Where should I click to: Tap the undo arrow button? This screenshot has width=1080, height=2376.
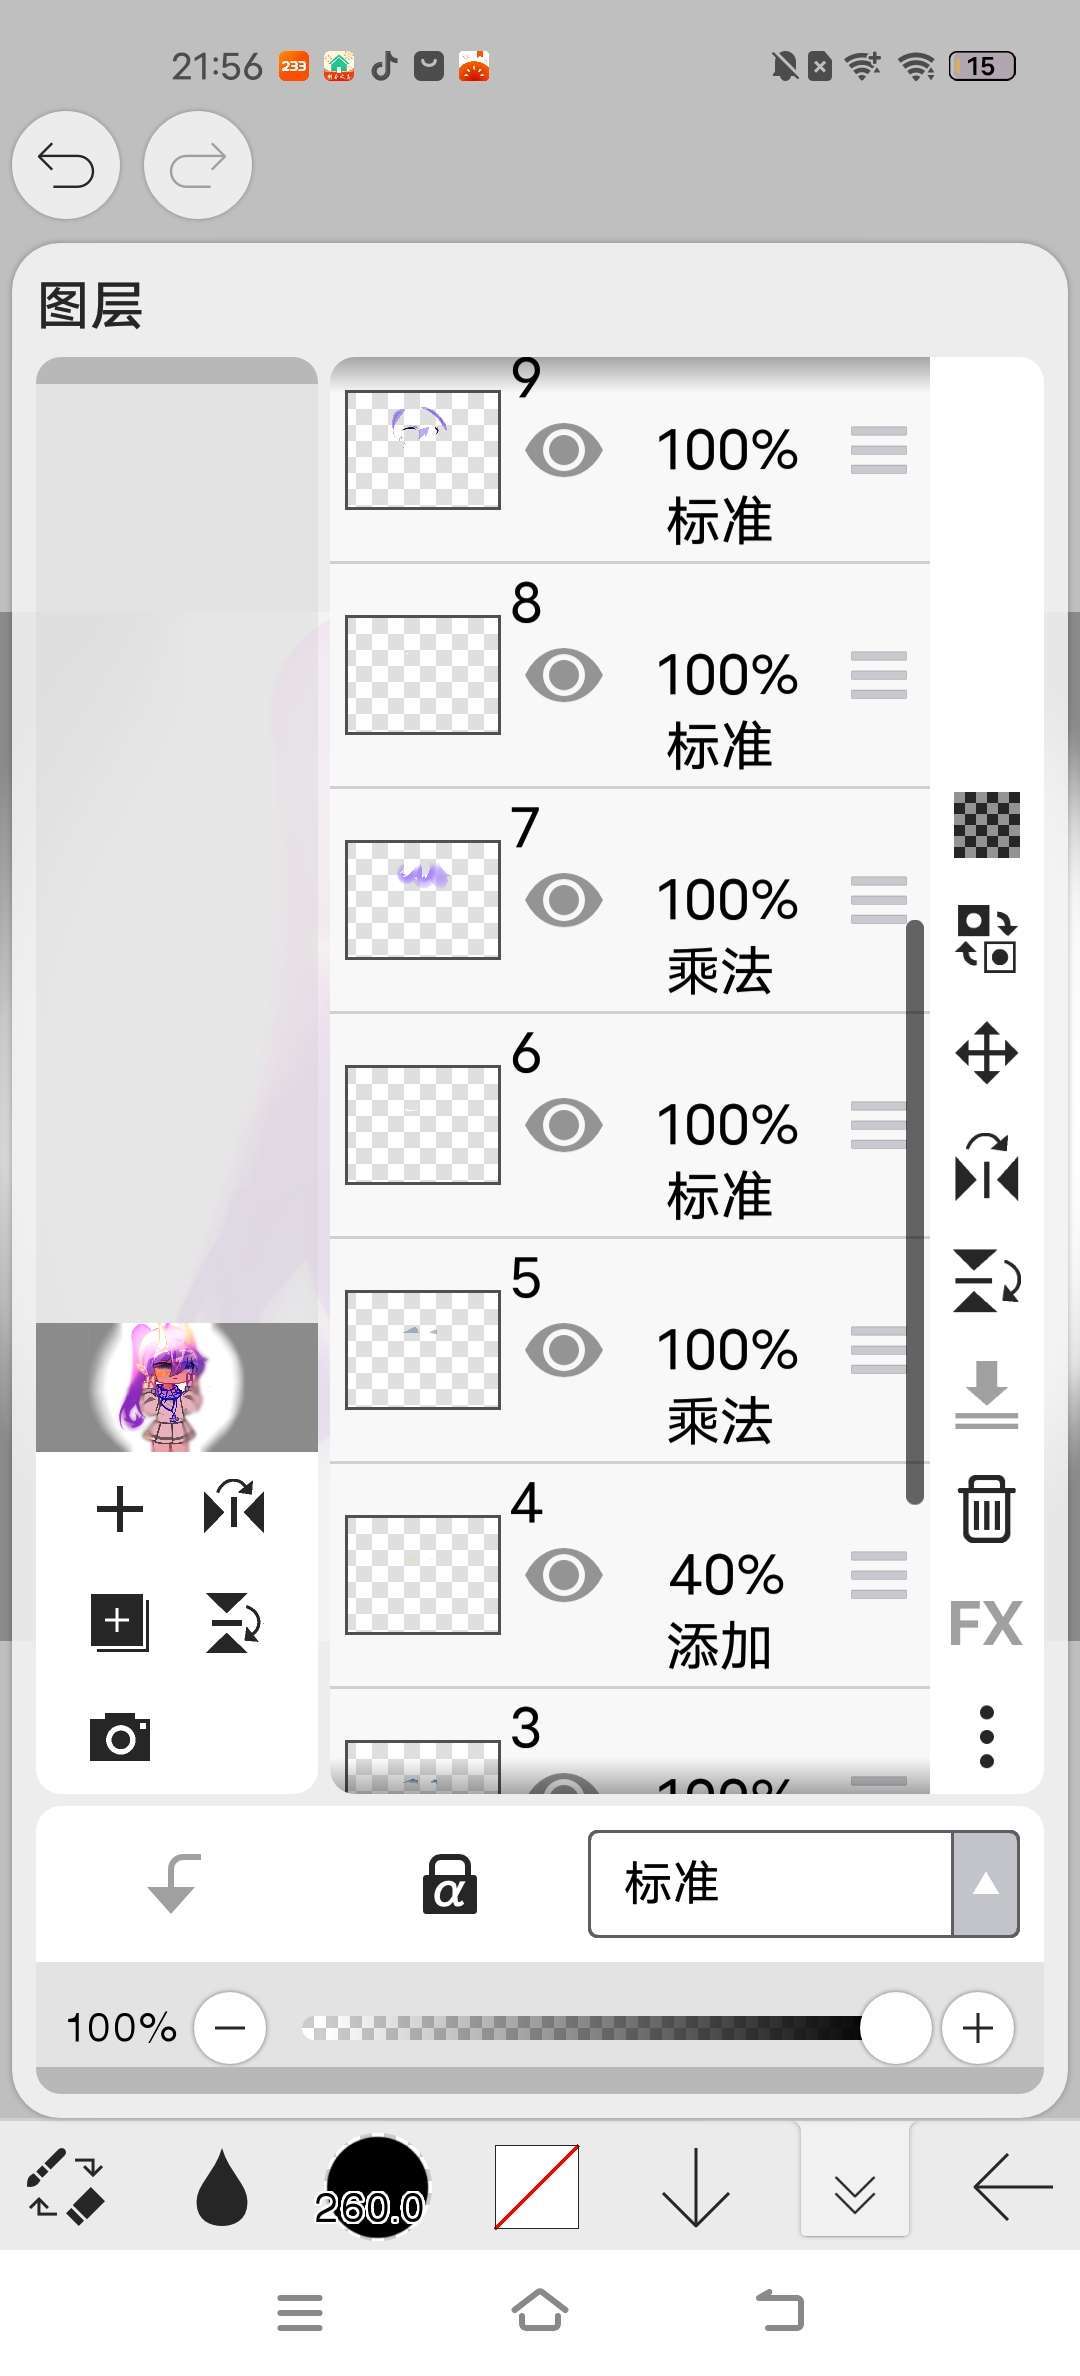[x=66, y=165]
